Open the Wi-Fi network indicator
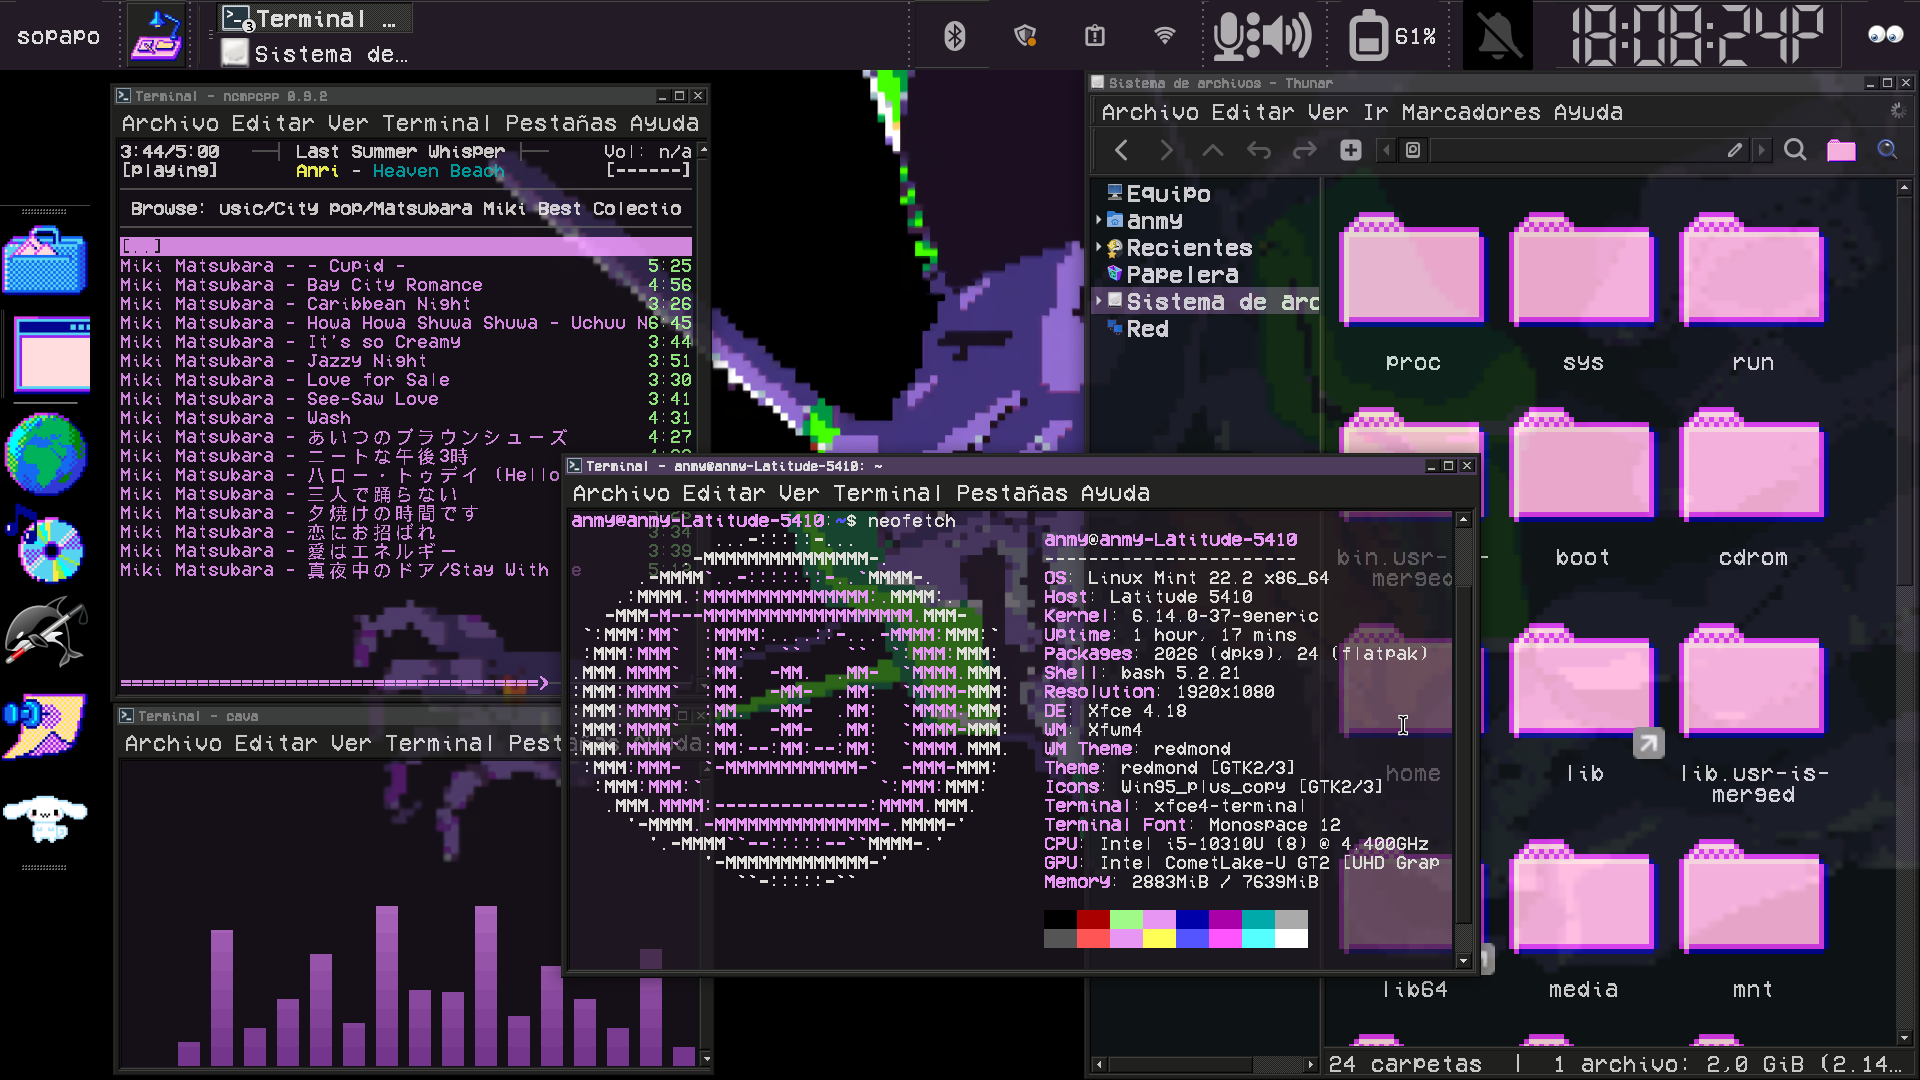1920x1080 pixels. (1164, 36)
